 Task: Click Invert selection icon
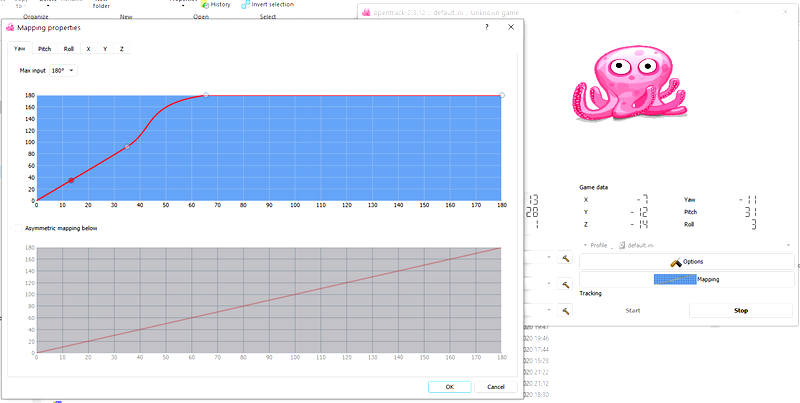245,5
